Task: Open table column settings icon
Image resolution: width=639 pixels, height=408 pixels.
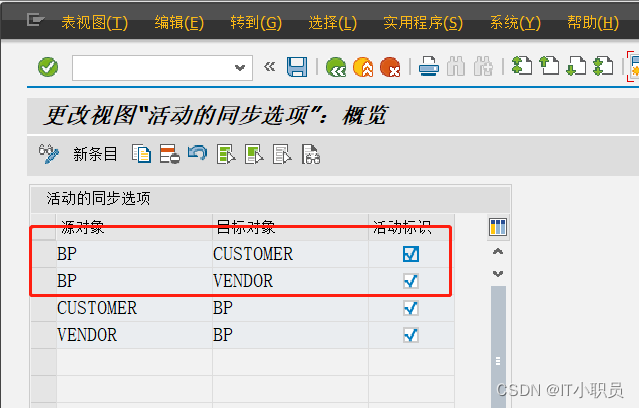Action: 498,227
